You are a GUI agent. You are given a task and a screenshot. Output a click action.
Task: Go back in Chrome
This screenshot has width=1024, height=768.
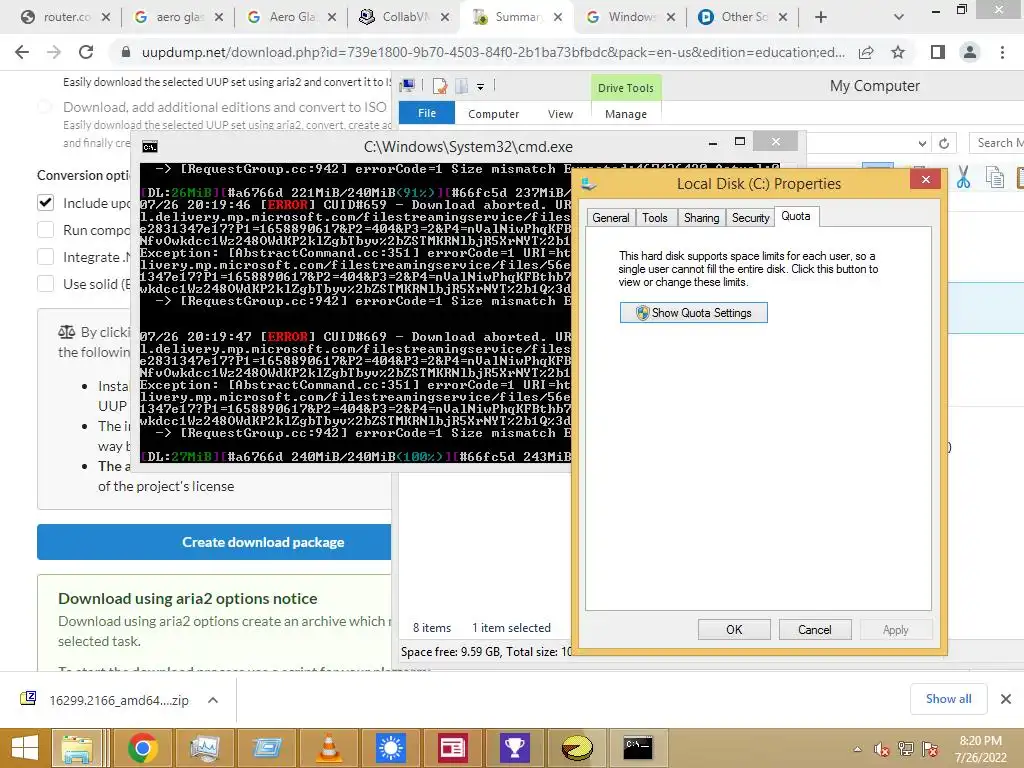22,52
